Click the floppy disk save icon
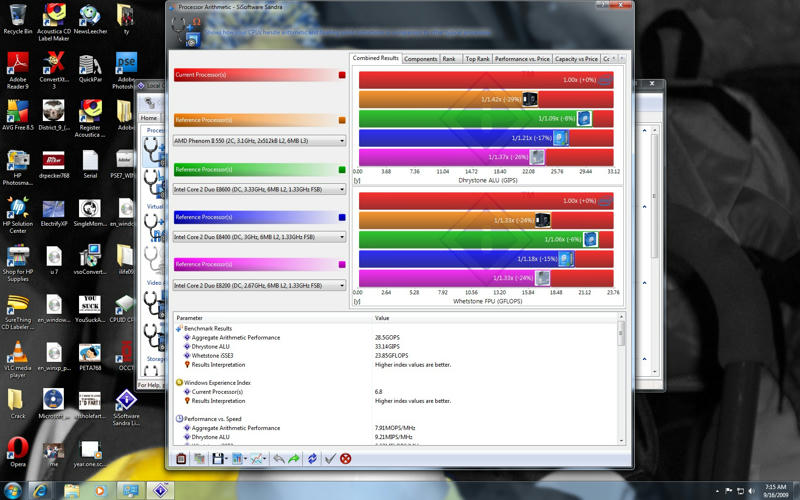 [x=218, y=459]
